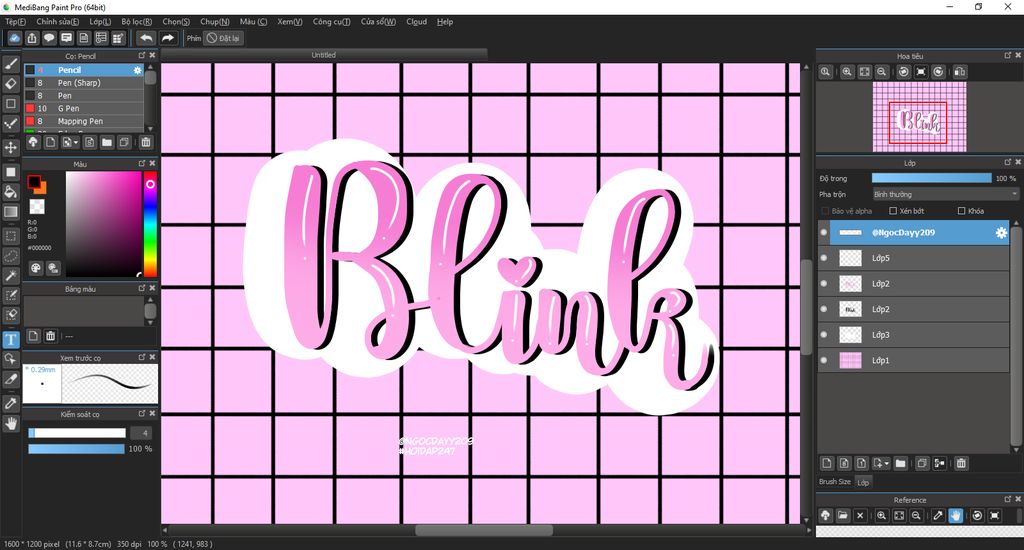Image resolution: width=1024 pixels, height=550 pixels.
Task: Toggle the Khóa lock checkbox
Action: [961, 211]
